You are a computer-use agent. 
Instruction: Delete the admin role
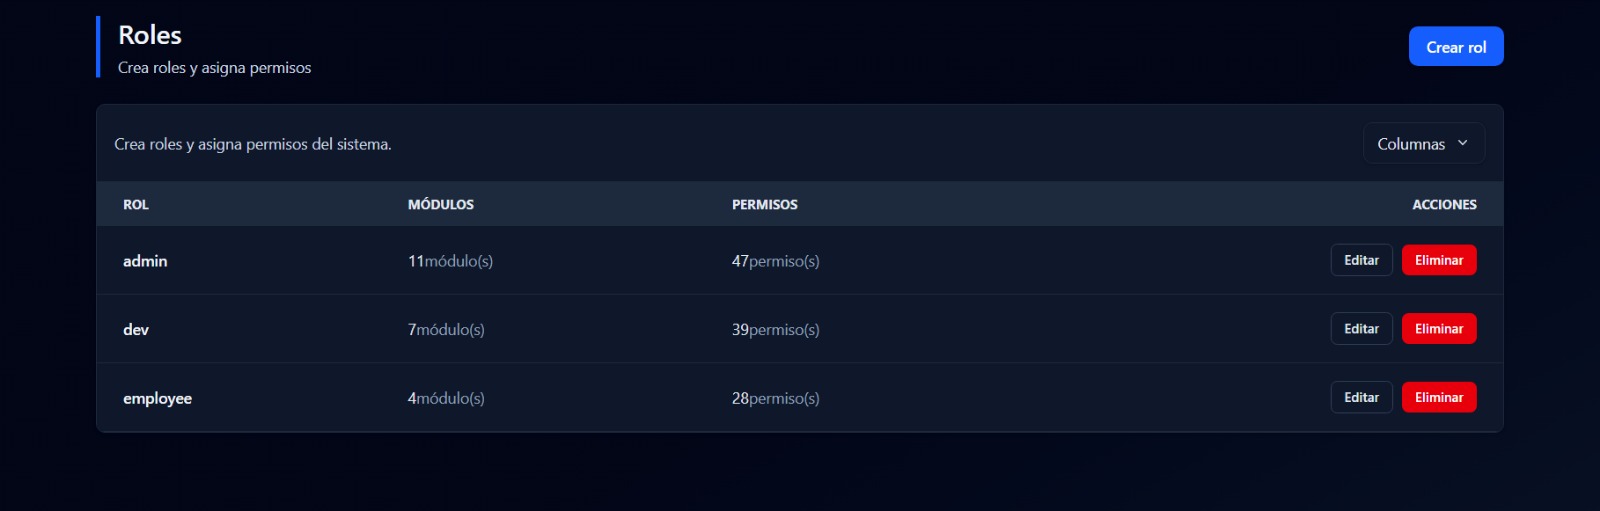click(1438, 260)
